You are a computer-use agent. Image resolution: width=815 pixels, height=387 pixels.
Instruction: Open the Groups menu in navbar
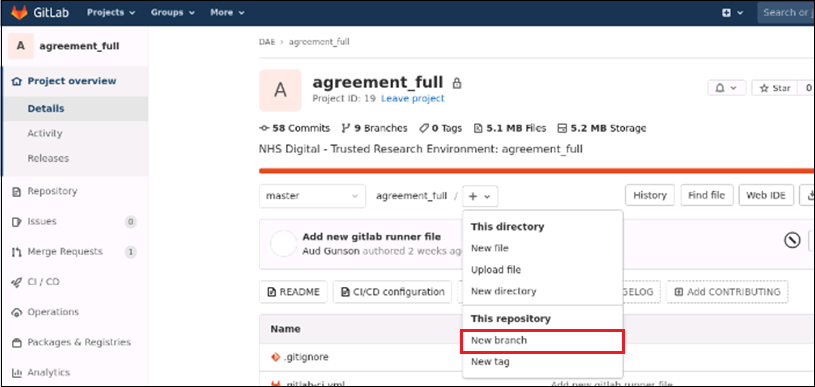tap(173, 12)
